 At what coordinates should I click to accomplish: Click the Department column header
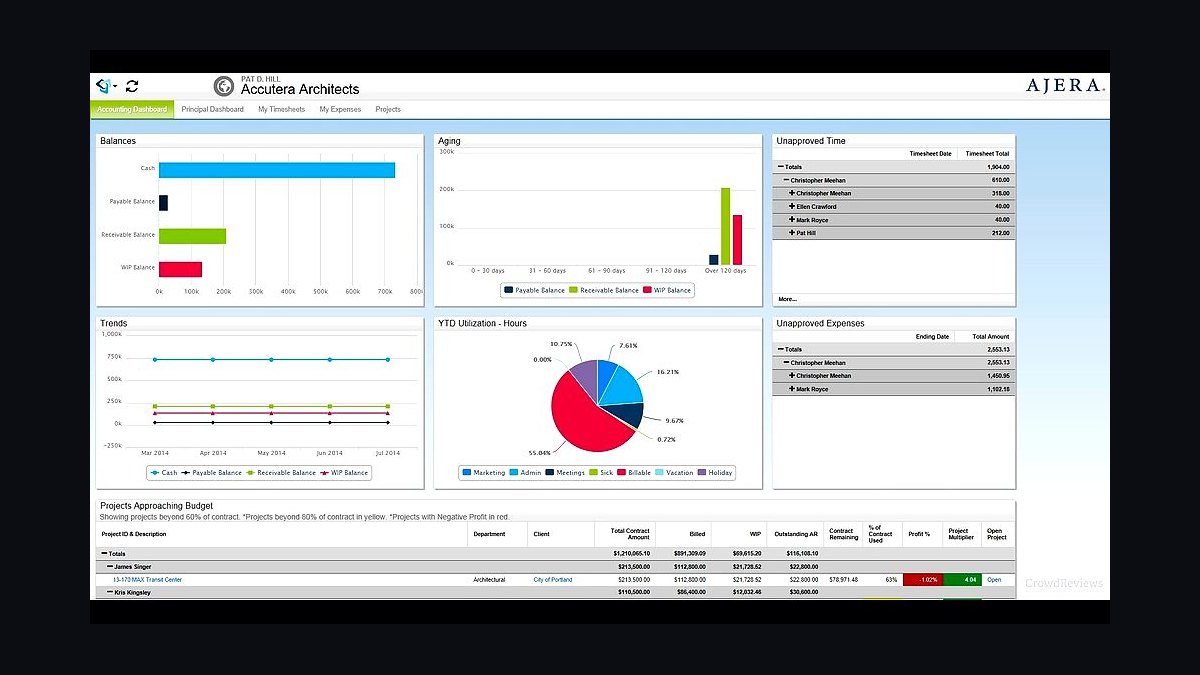click(489, 534)
